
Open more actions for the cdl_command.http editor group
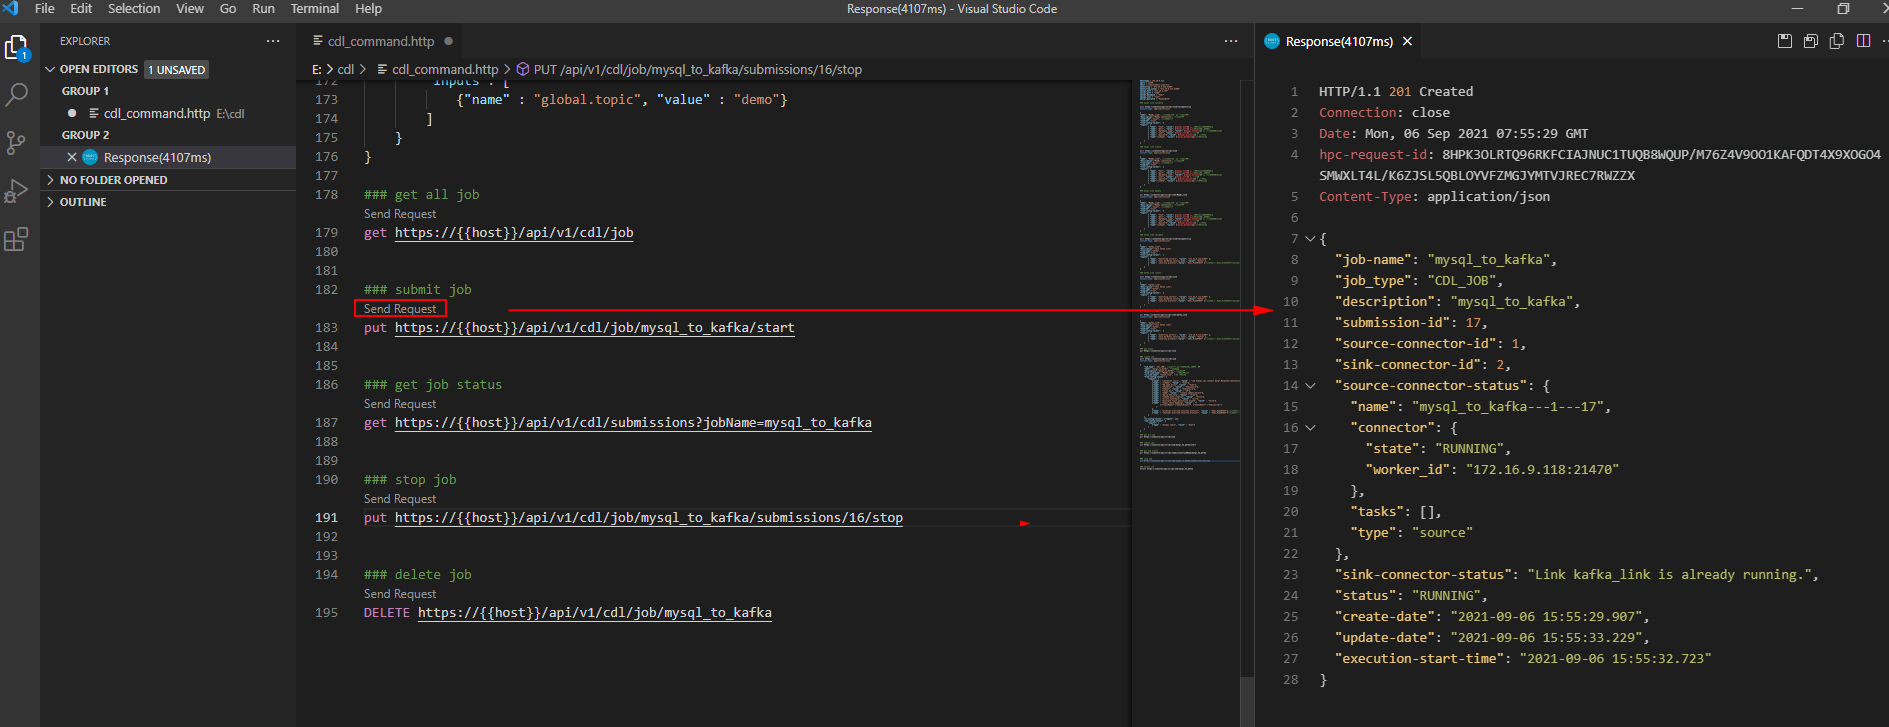pyautogui.click(x=1231, y=41)
